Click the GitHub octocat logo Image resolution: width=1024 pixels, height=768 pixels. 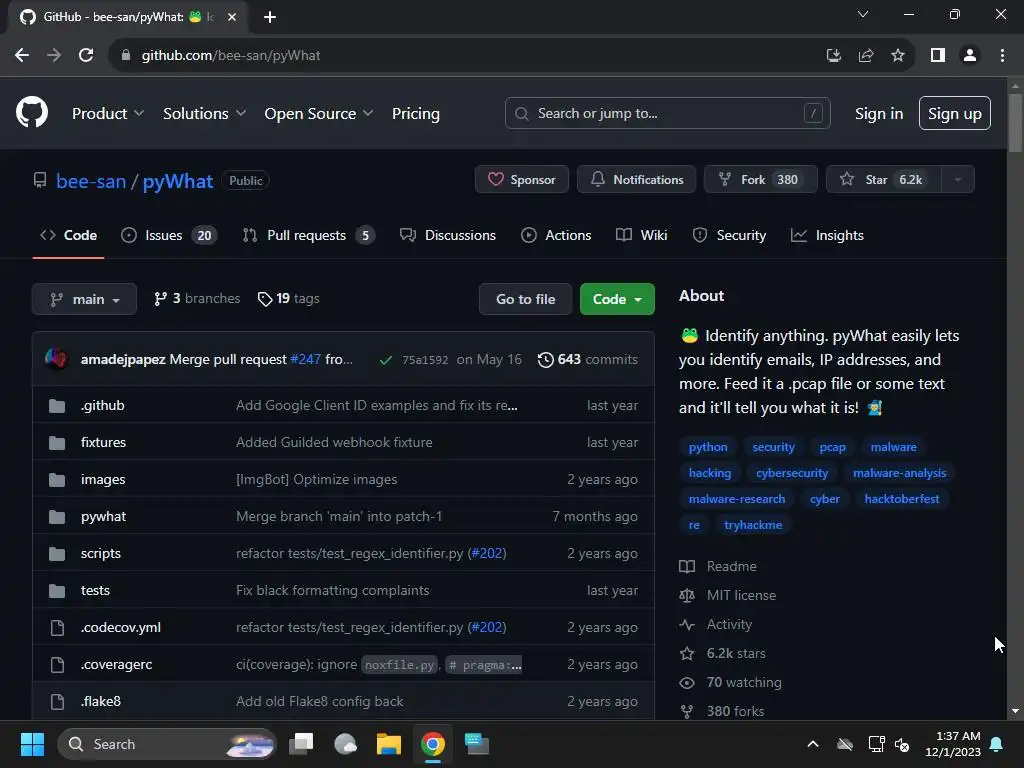pos(31,112)
